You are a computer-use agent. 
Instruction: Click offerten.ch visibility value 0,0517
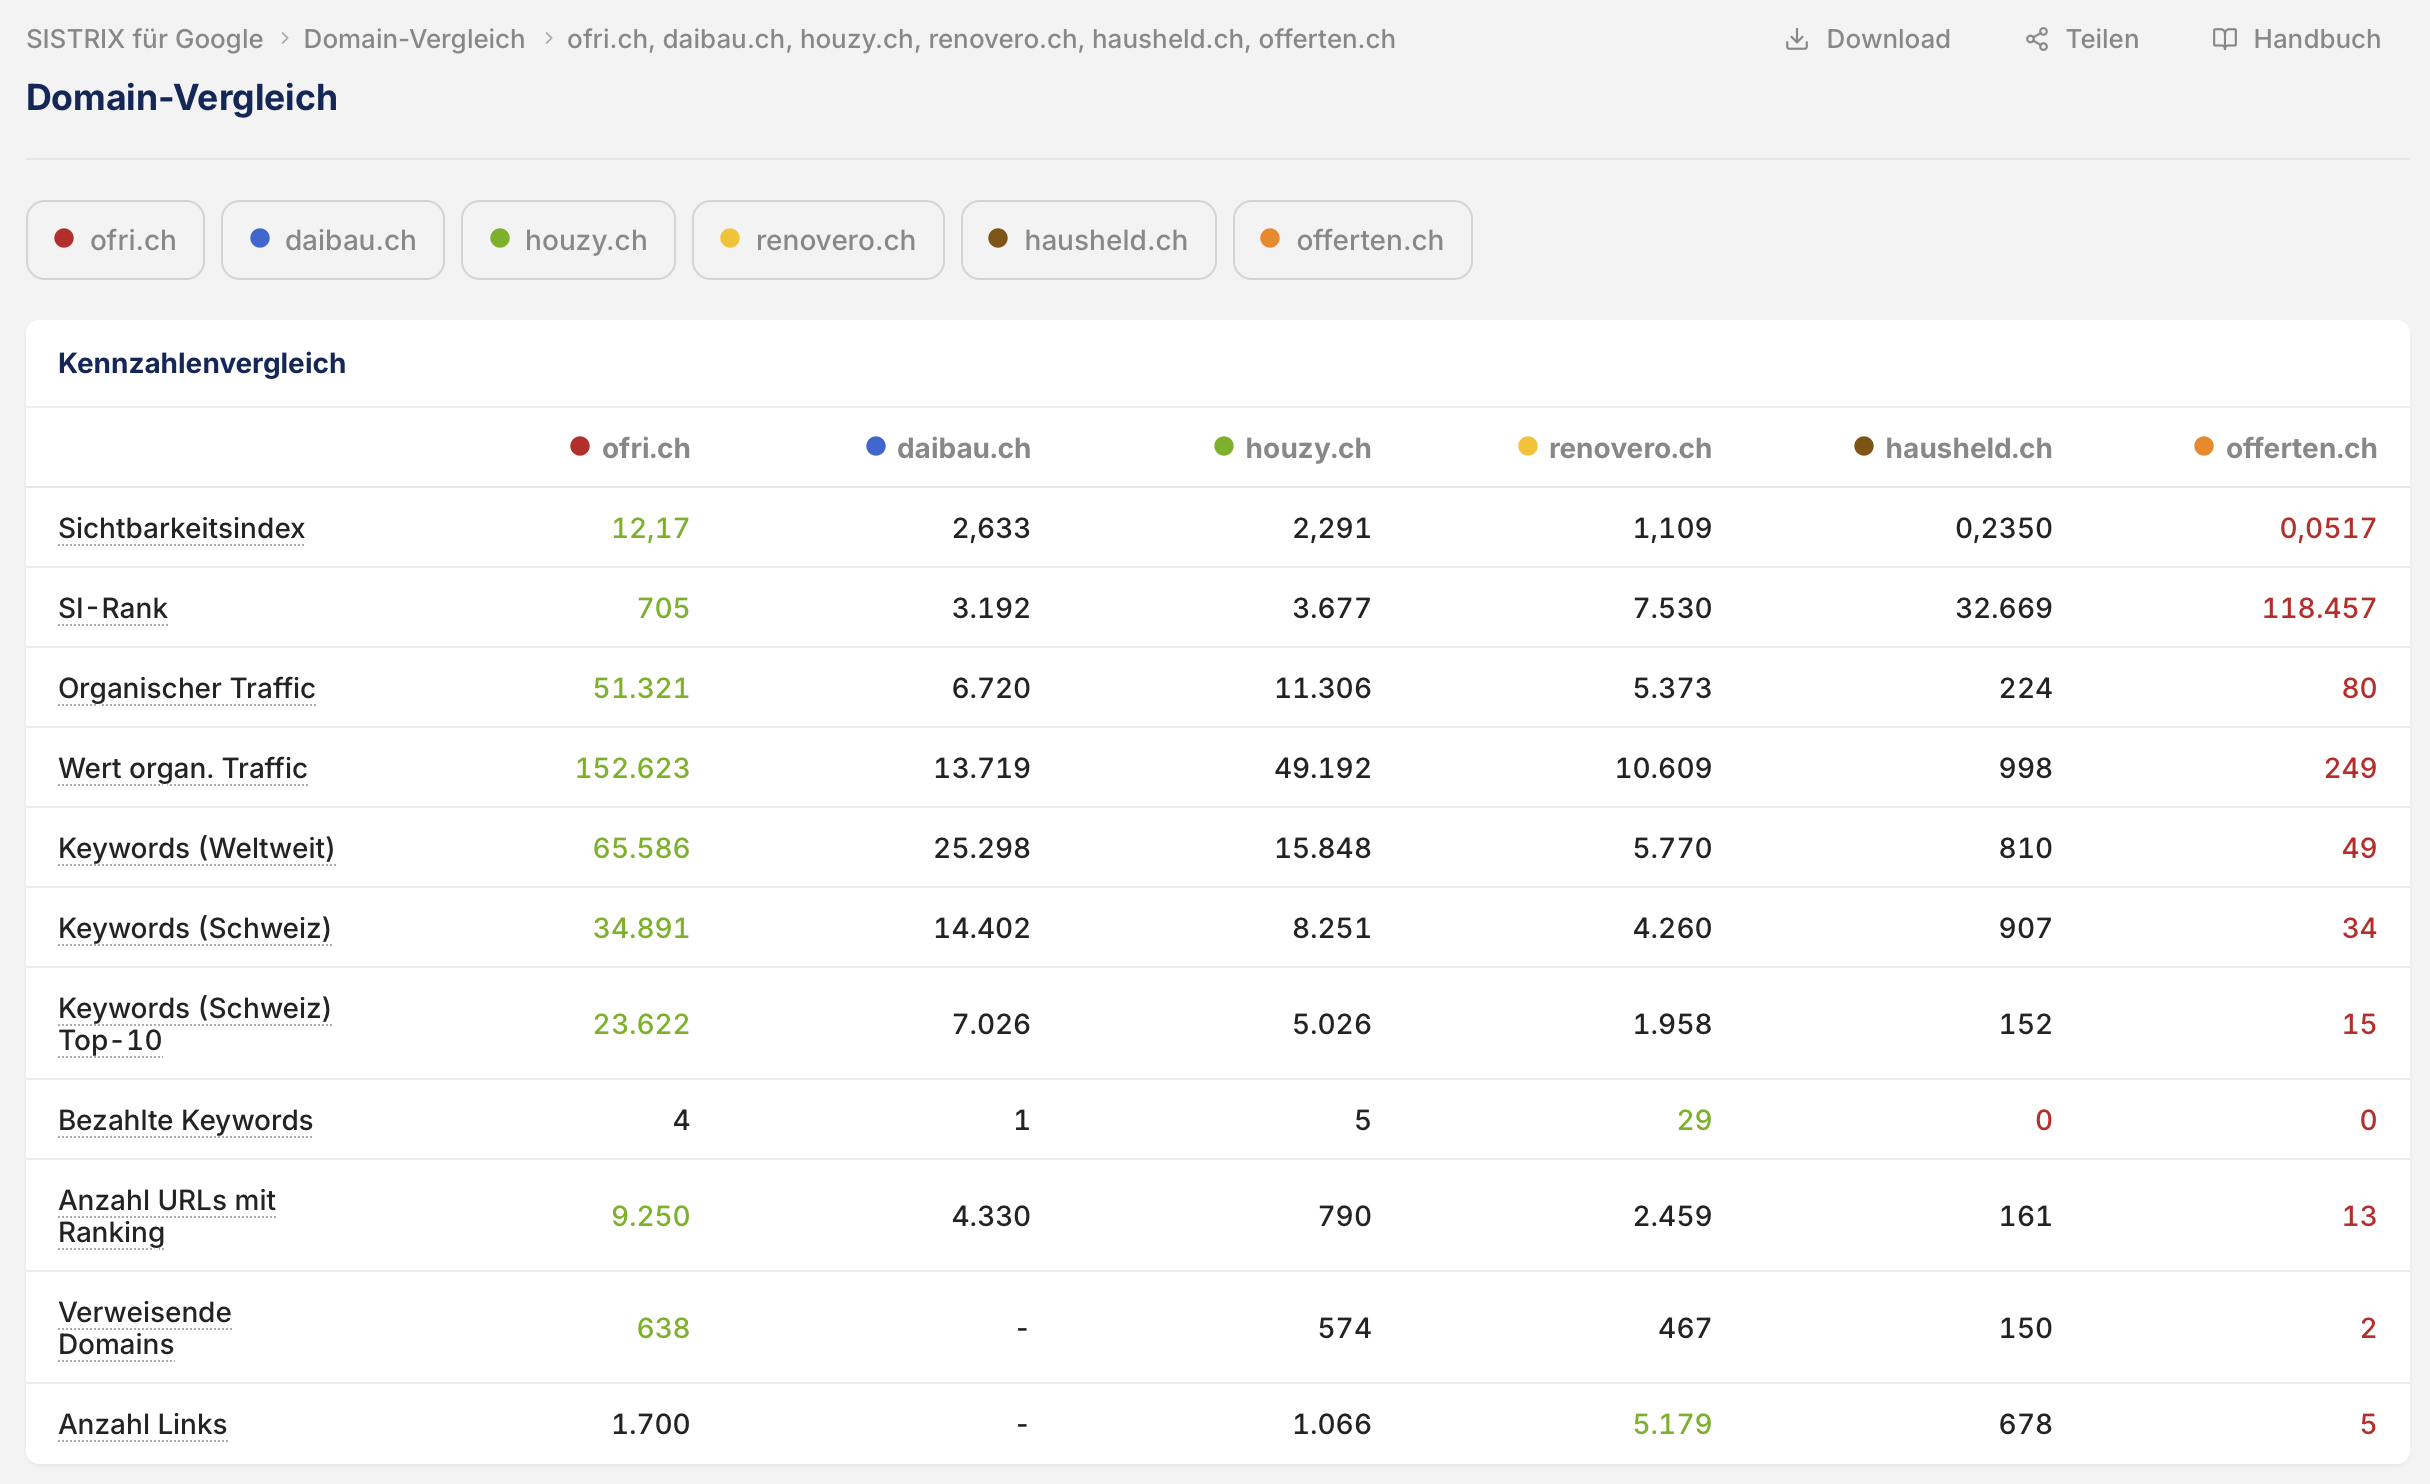coord(2328,528)
